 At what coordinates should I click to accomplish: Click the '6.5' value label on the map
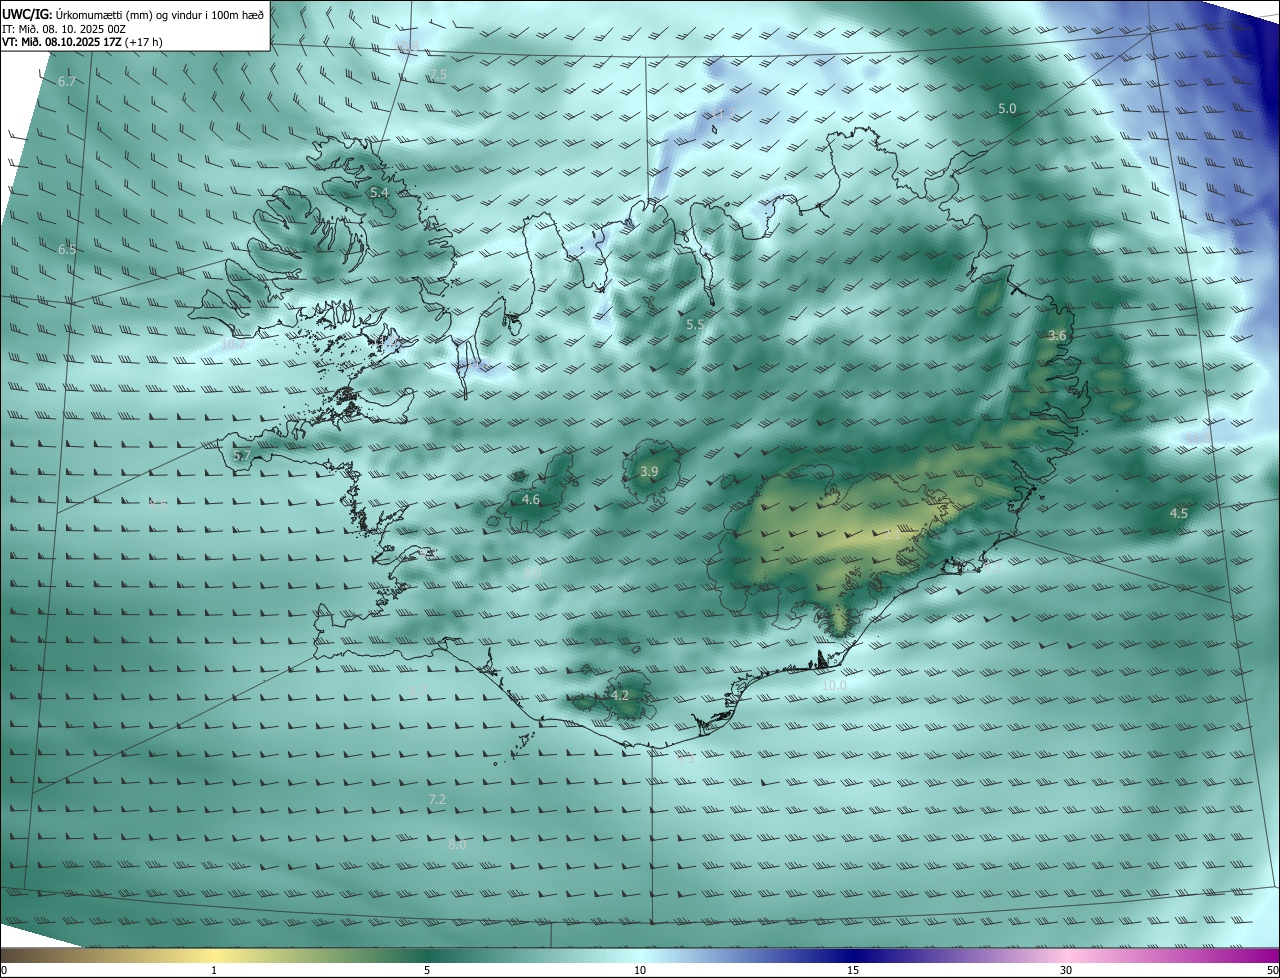67,249
